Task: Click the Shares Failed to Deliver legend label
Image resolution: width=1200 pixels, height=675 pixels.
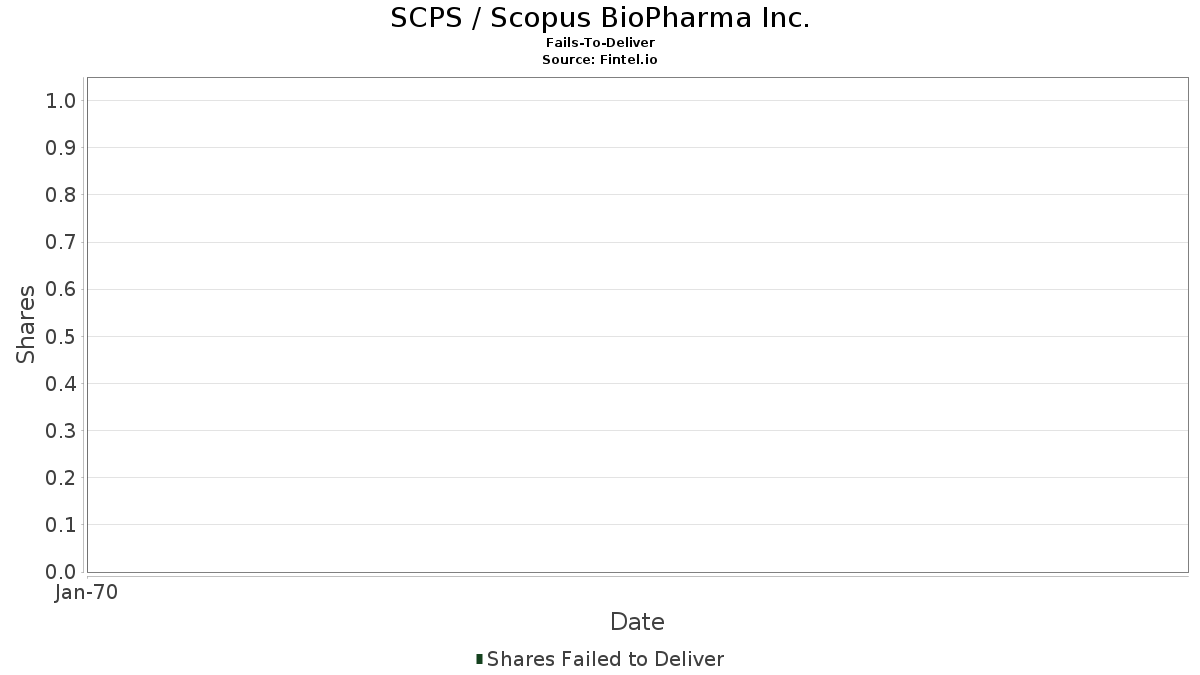Action: point(605,659)
